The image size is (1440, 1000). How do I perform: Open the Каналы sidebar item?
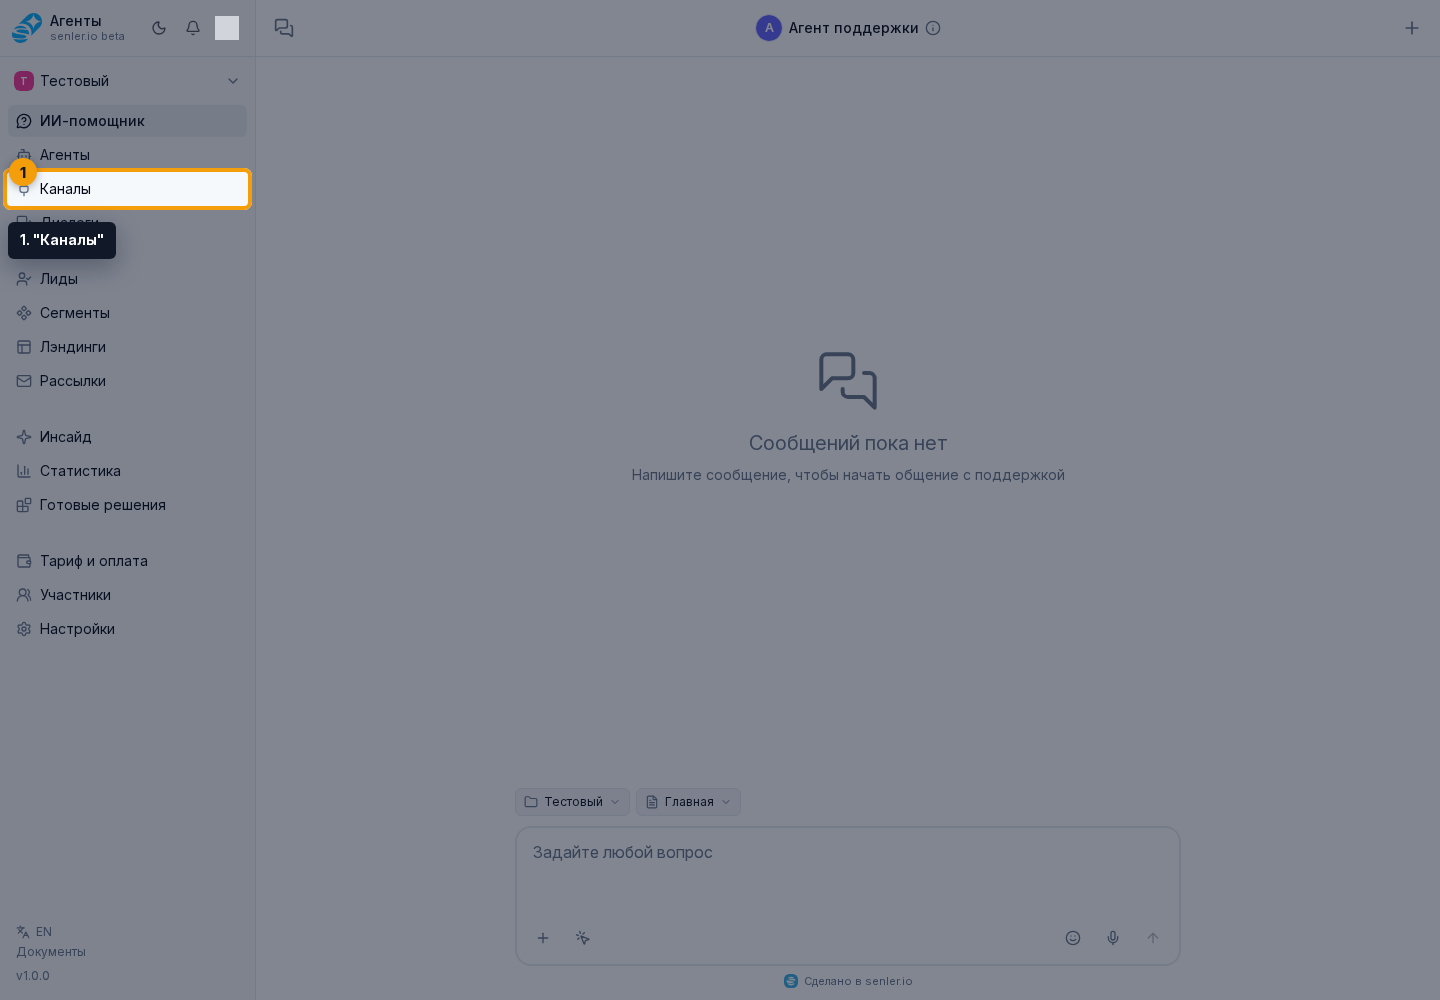click(x=127, y=189)
